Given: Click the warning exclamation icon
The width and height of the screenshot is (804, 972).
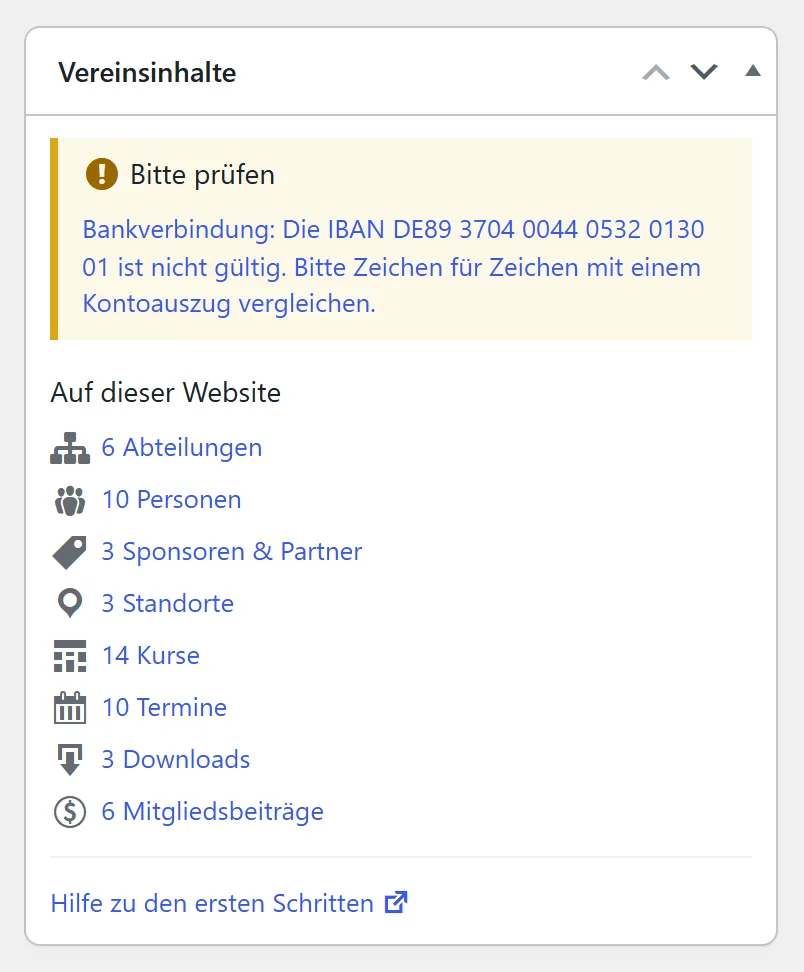Looking at the screenshot, I should 102,174.
